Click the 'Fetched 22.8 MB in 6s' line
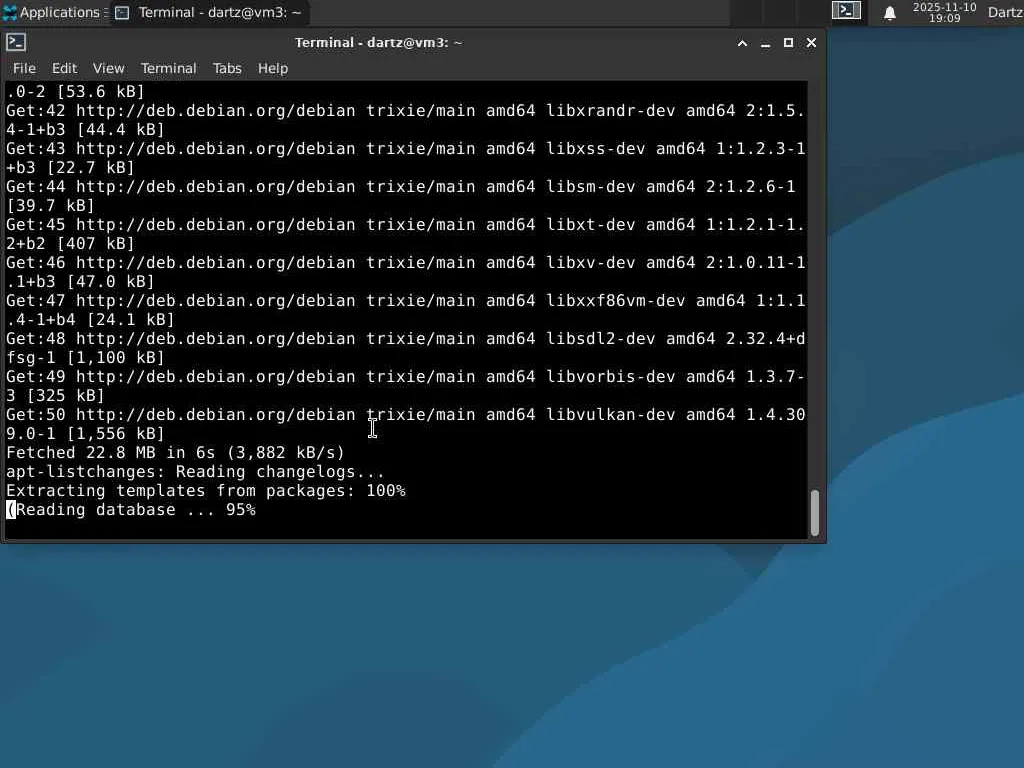 click(x=175, y=453)
